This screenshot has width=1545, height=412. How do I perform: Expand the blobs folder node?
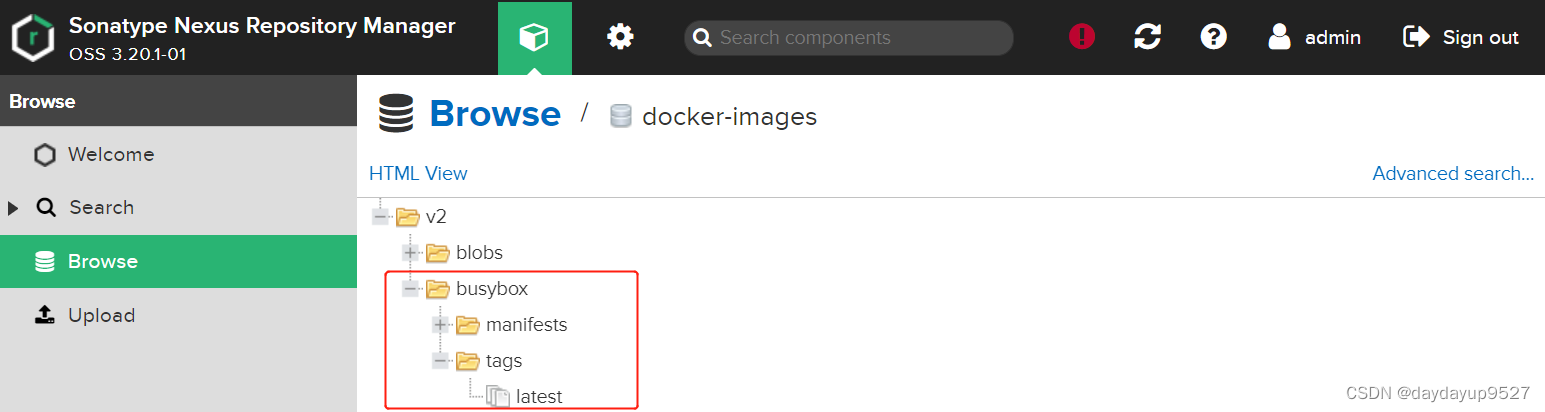click(410, 253)
